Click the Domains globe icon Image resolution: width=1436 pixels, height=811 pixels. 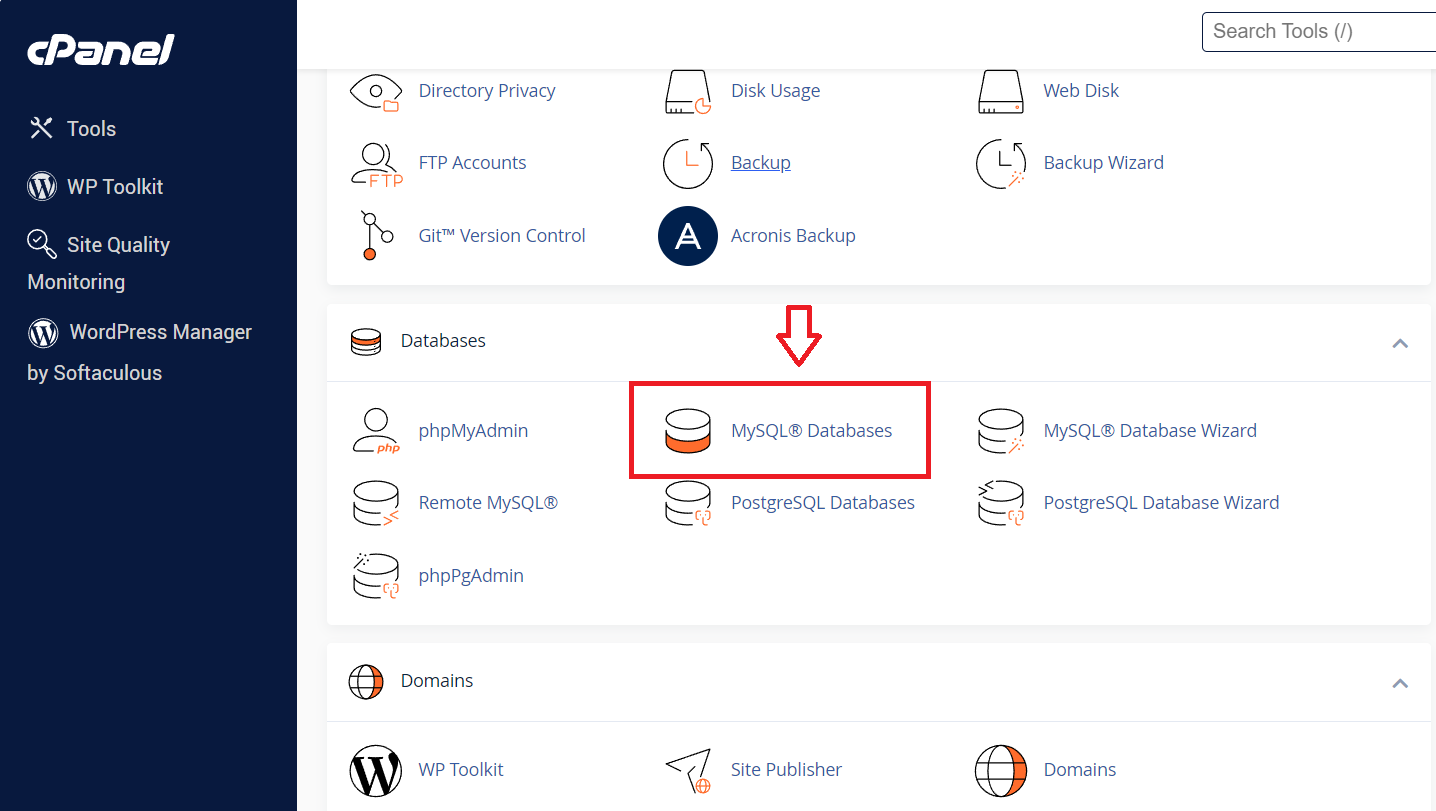(x=1000, y=770)
